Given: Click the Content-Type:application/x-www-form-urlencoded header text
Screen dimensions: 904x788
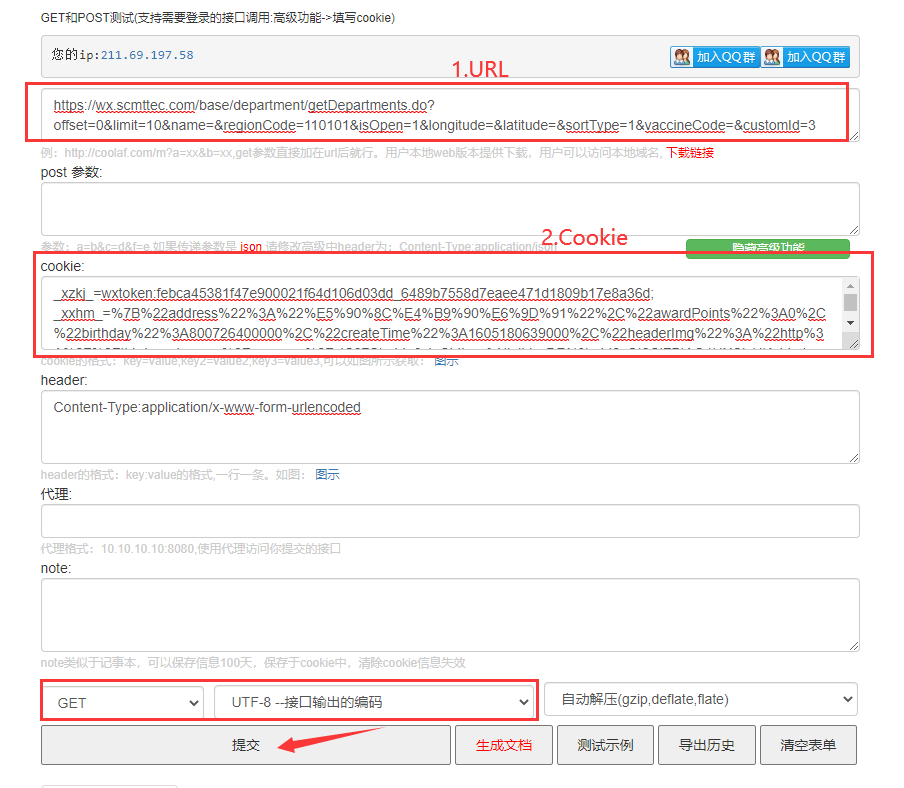Looking at the screenshot, I should [x=207, y=408].
